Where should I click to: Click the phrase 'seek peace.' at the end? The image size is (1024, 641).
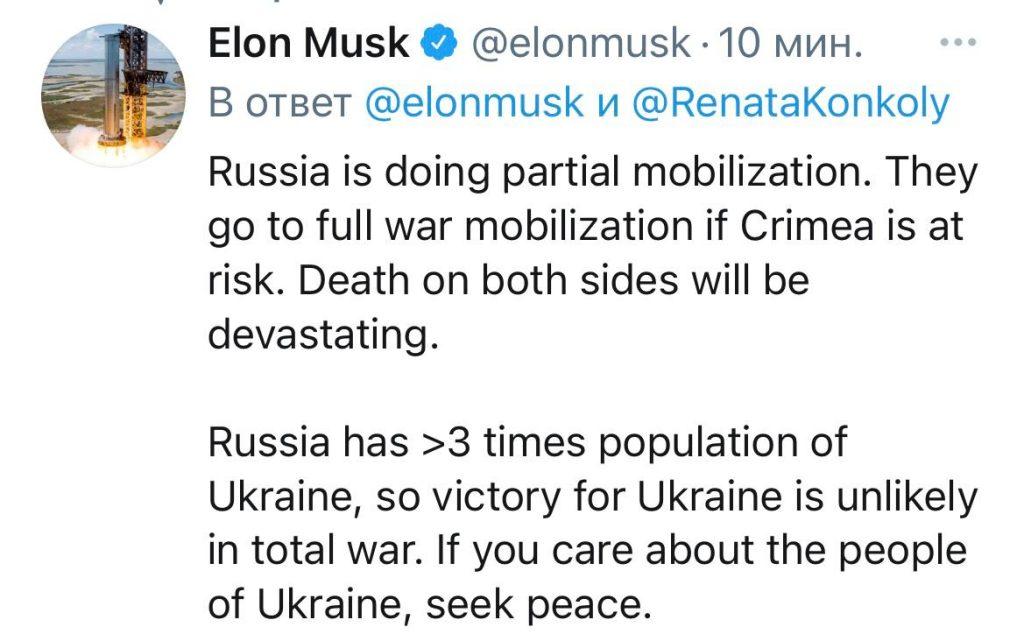point(539,605)
